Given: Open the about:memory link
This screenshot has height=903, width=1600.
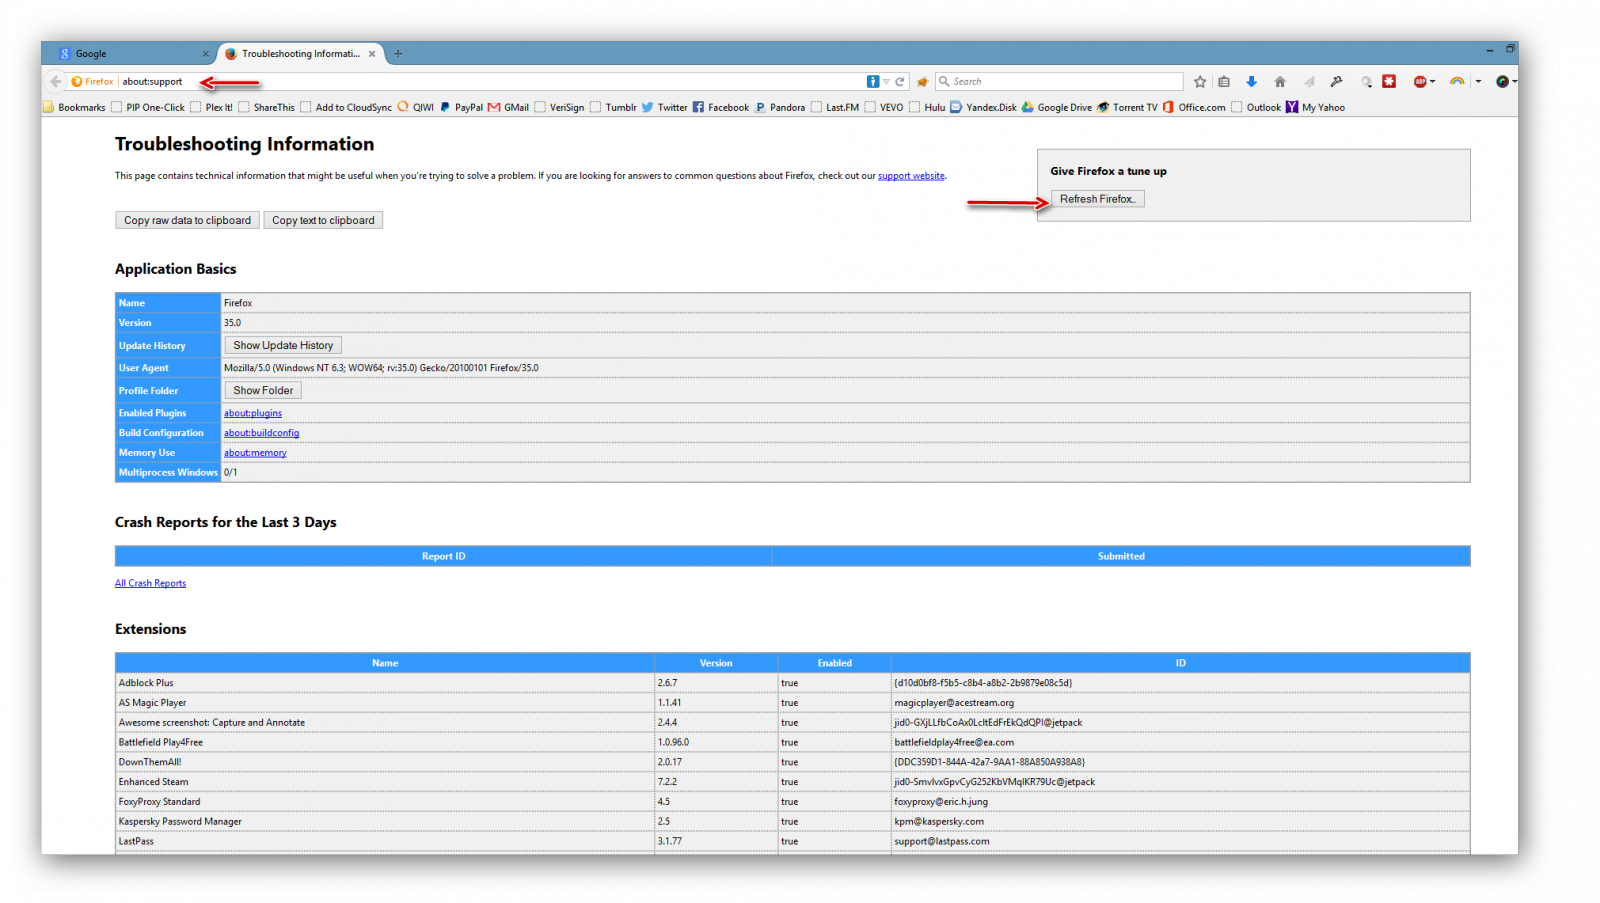Looking at the screenshot, I should pos(255,453).
